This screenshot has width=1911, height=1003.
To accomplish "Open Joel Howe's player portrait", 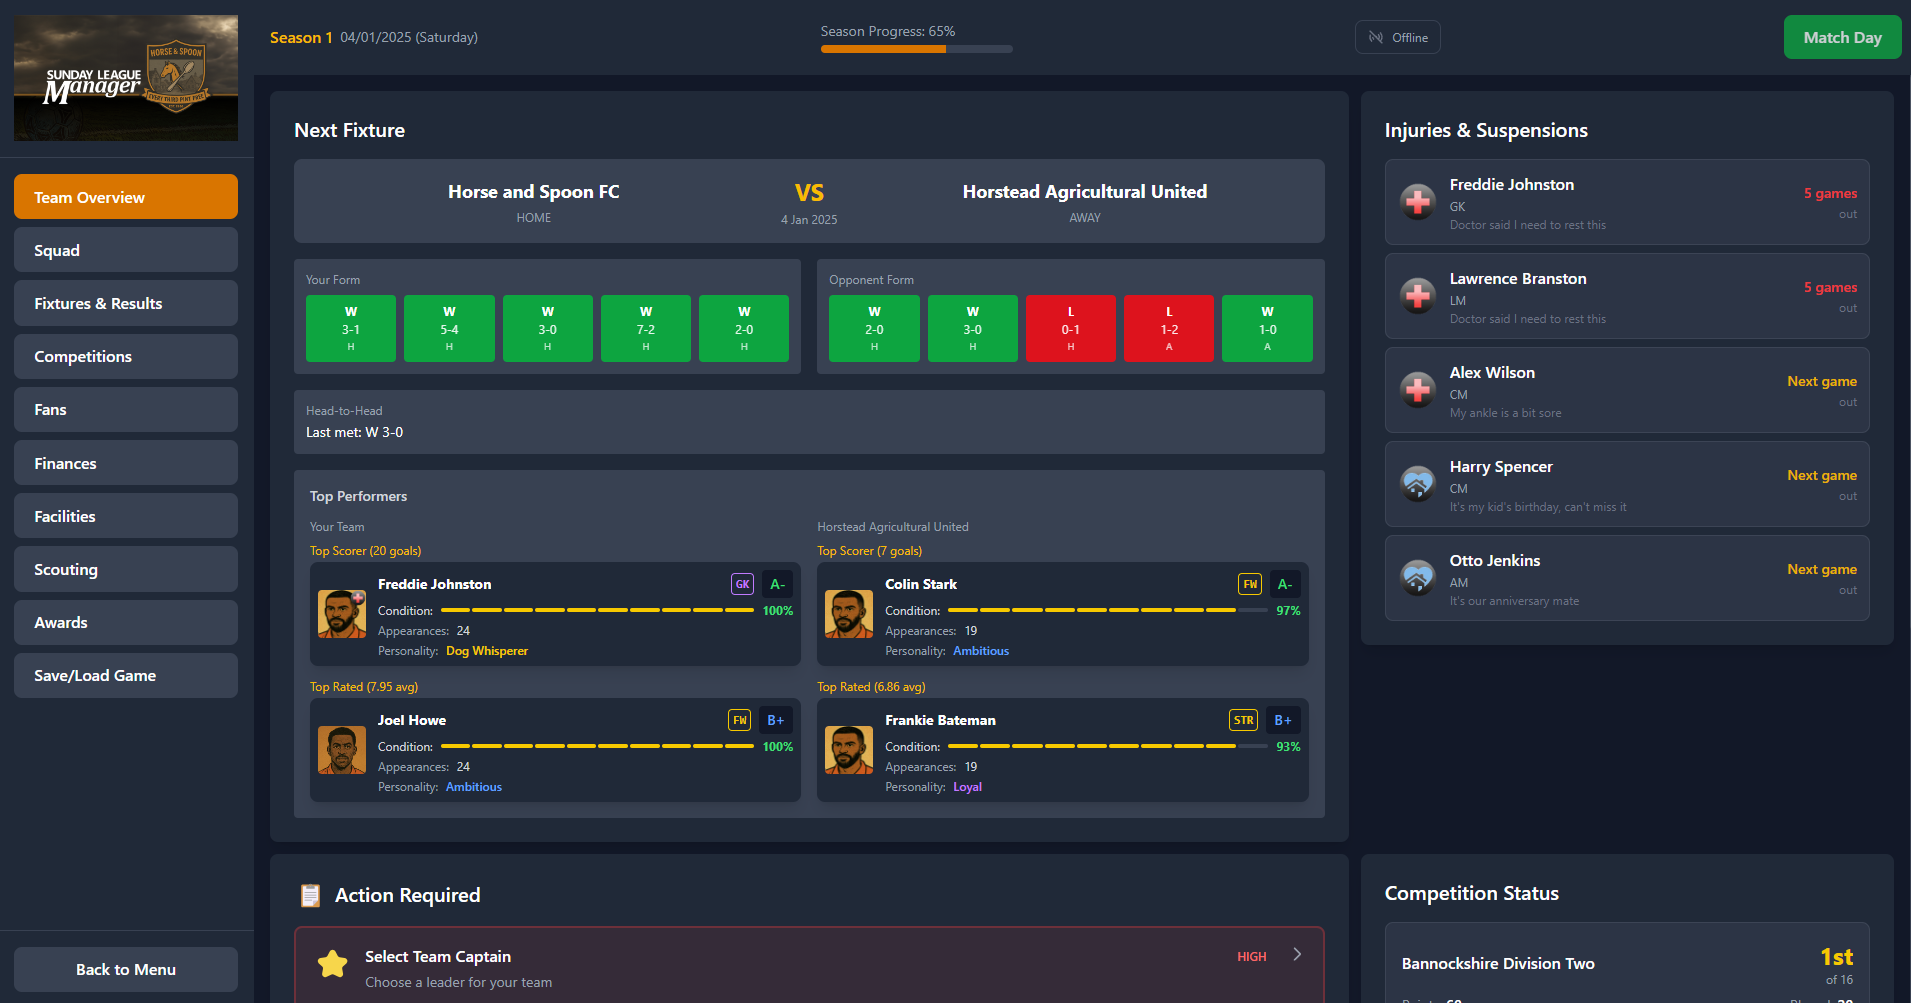I will pos(342,750).
